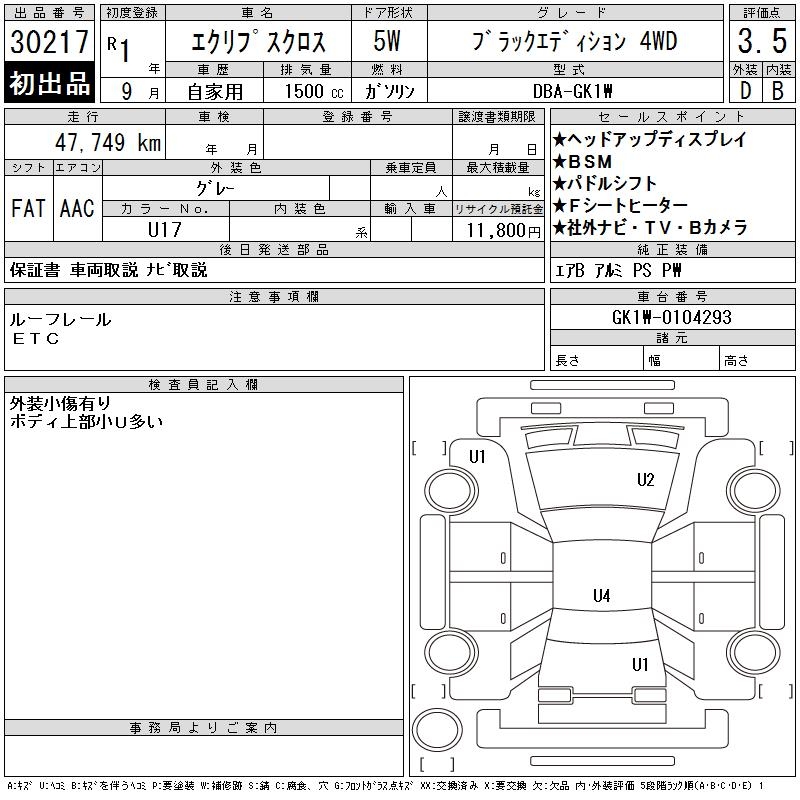
Task: Click the lot number 30217
Action: 49,42
